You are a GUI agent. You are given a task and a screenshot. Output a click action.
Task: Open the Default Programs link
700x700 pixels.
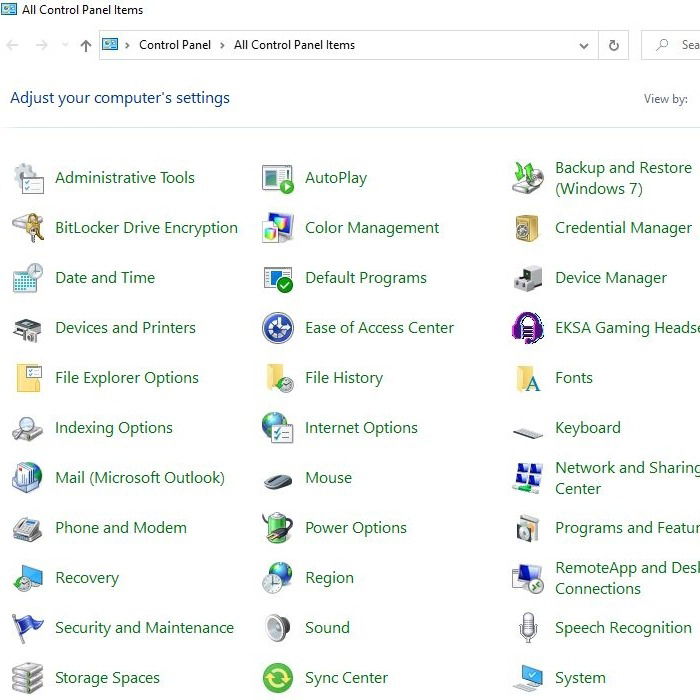(366, 278)
